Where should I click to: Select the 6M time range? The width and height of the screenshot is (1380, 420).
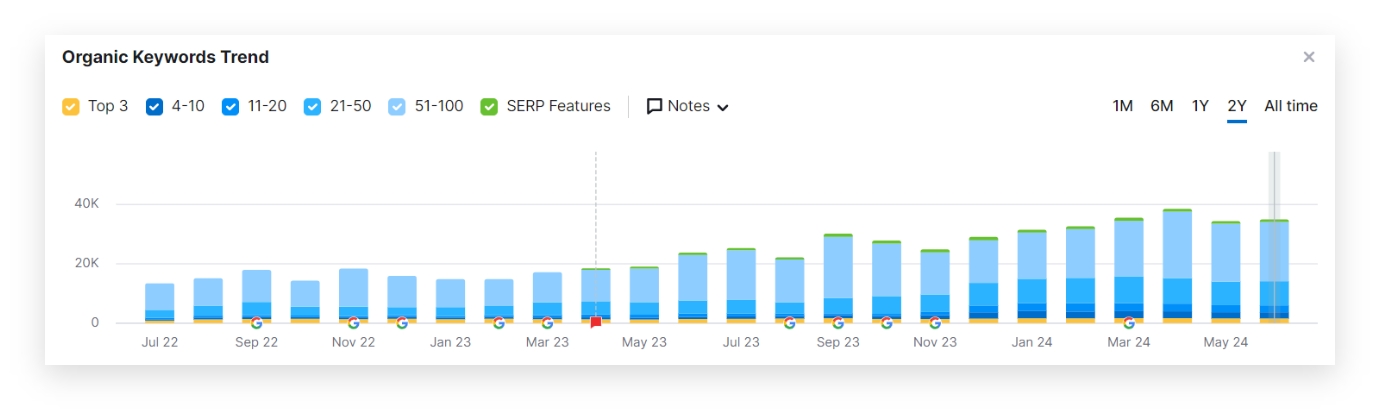(x=1162, y=106)
